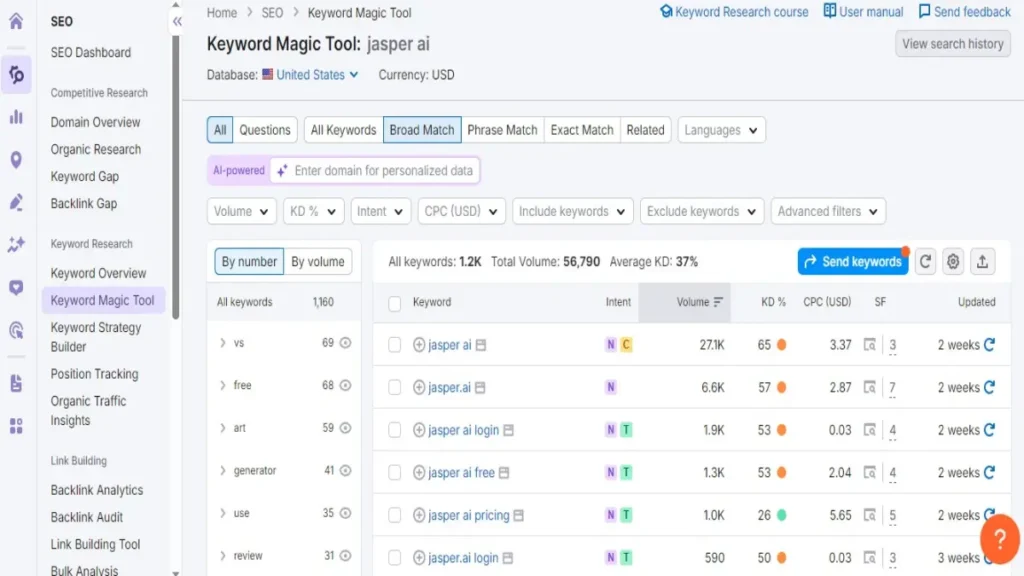Image resolution: width=1024 pixels, height=576 pixels.
Task: Open the home icon in left rail
Action: pos(16,21)
